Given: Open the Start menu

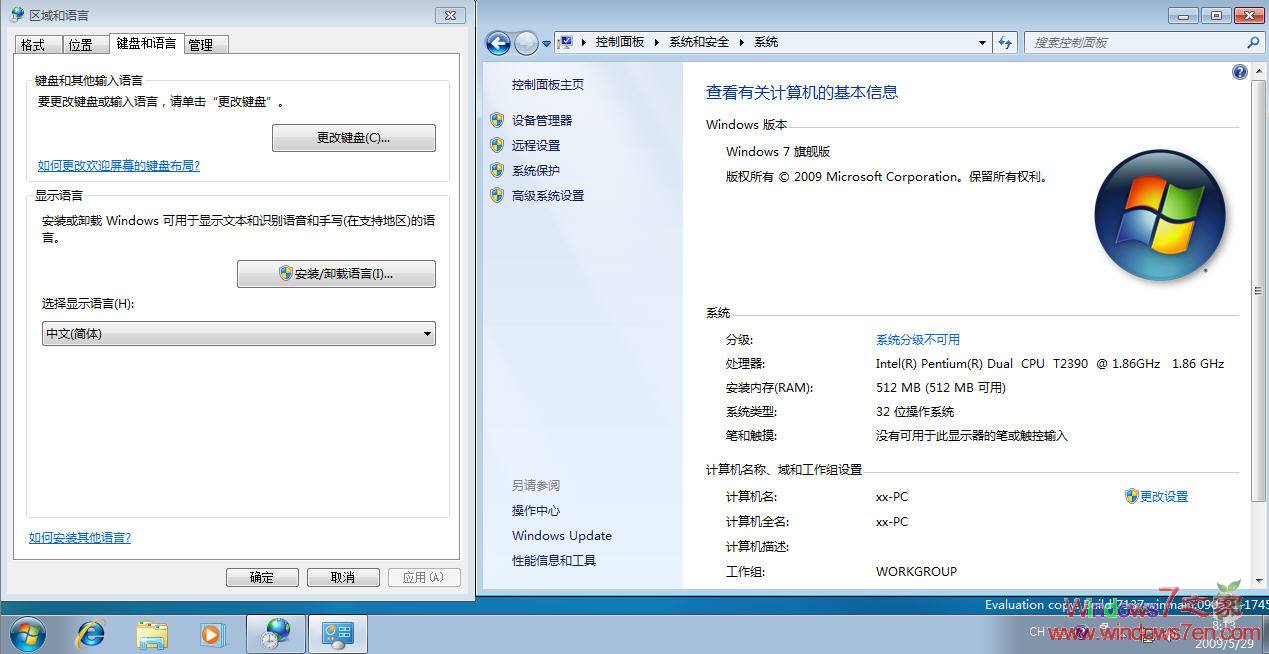Looking at the screenshot, I should [x=27, y=632].
